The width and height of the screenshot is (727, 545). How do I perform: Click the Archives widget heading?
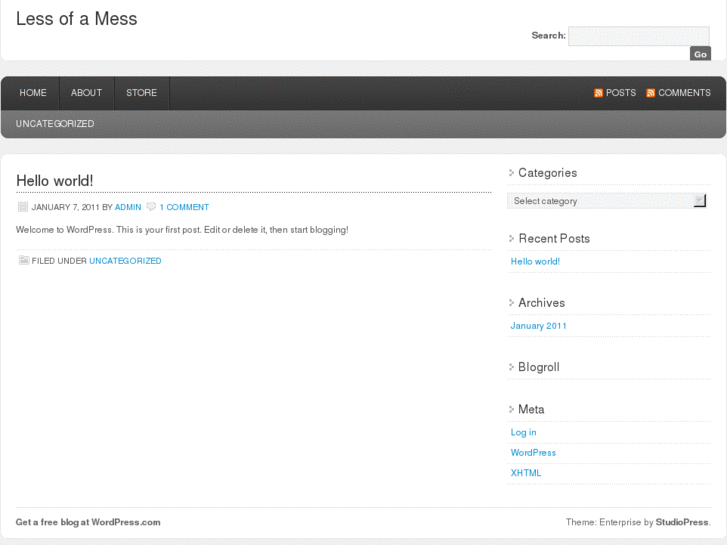542,302
